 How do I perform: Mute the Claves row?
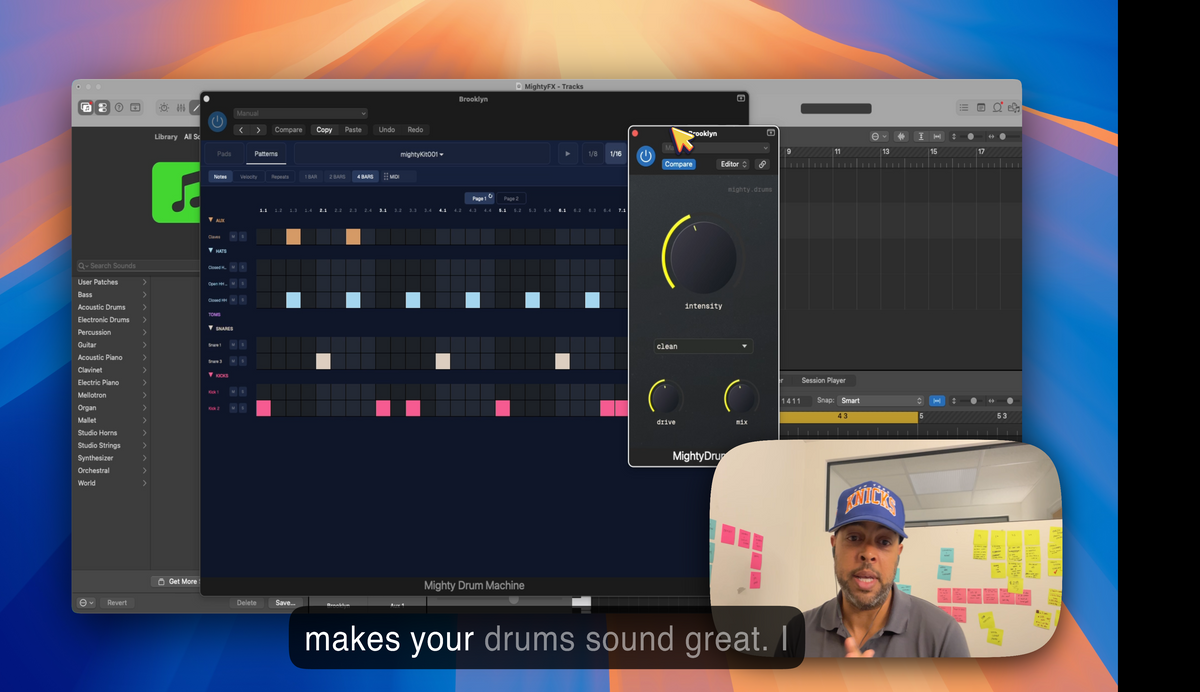[234, 237]
